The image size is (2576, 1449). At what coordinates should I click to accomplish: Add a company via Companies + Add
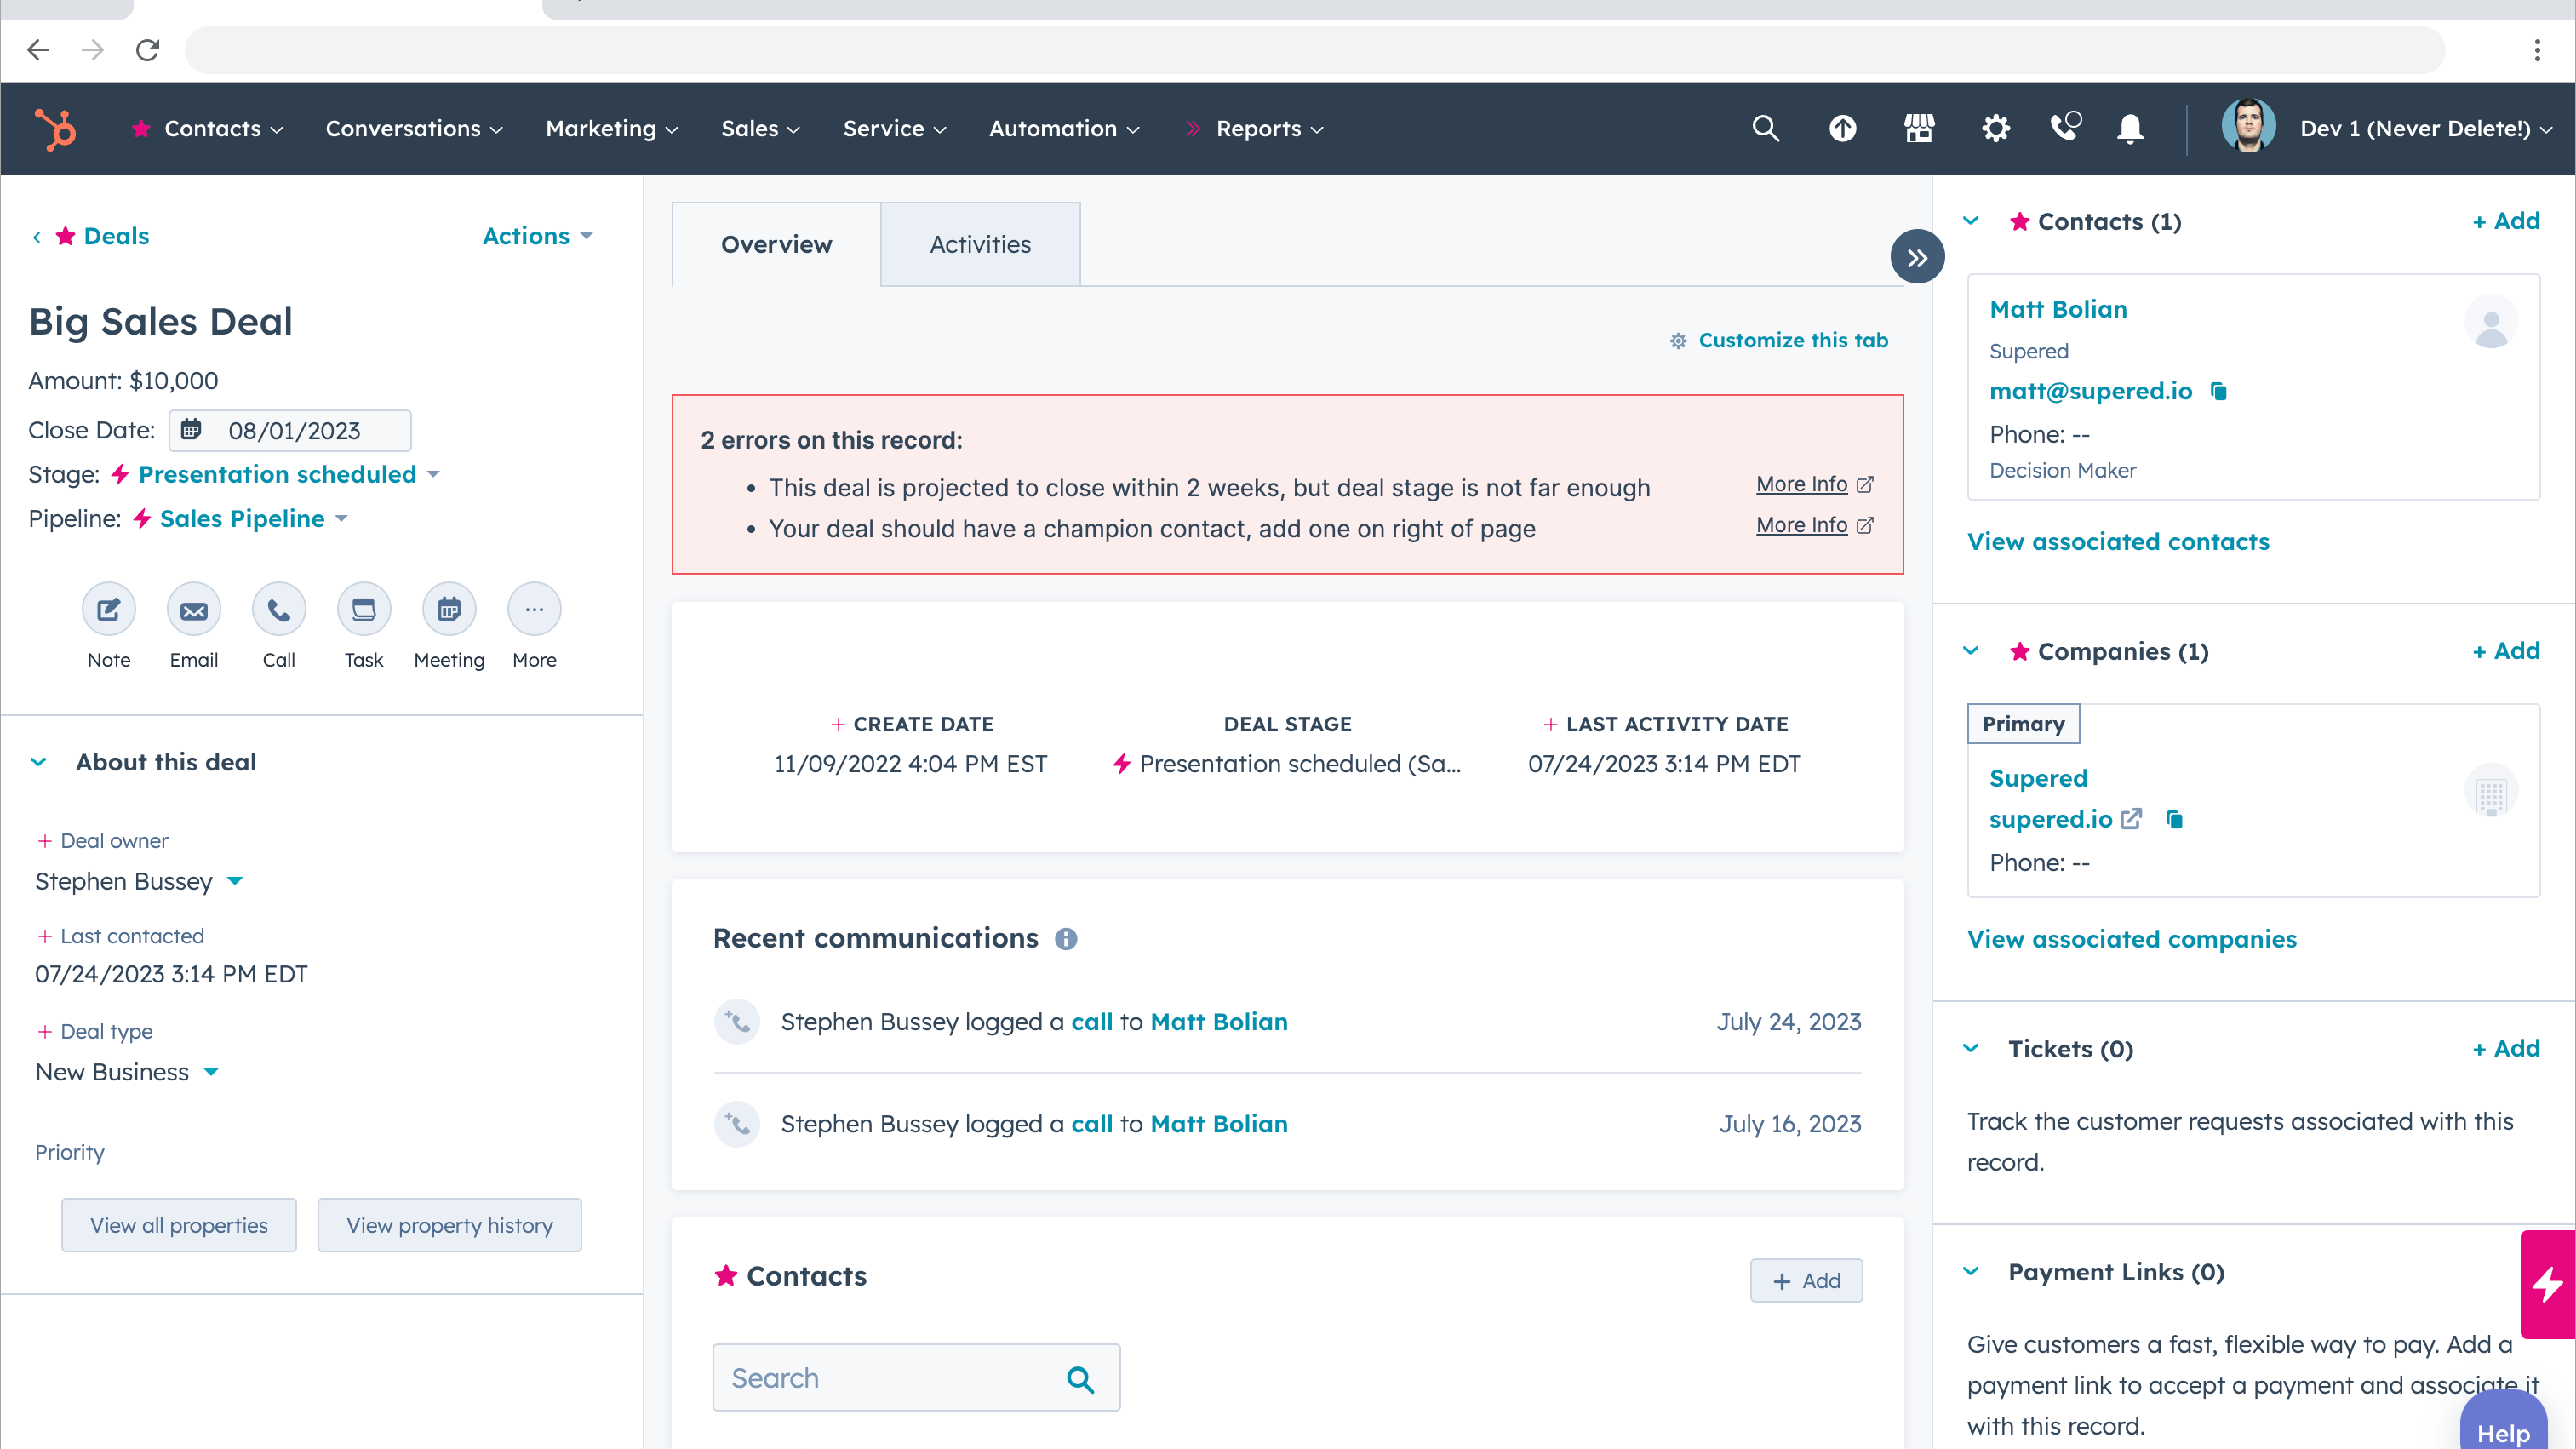[x=2506, y=651]
